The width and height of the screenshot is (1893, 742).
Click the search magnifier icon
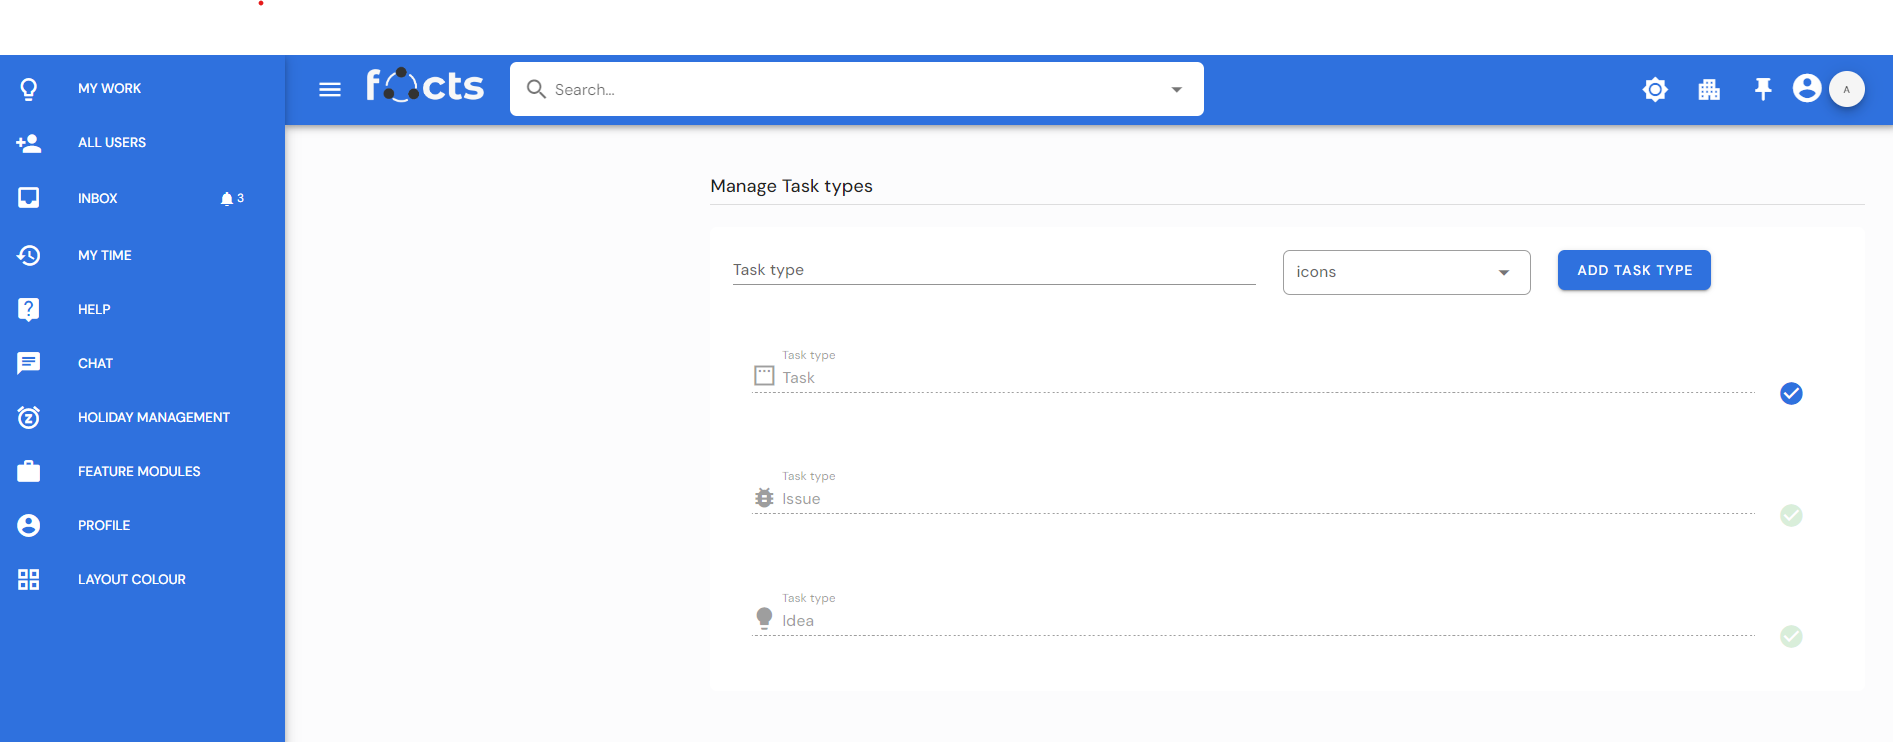pyautogui.click(x=536, y=89)
